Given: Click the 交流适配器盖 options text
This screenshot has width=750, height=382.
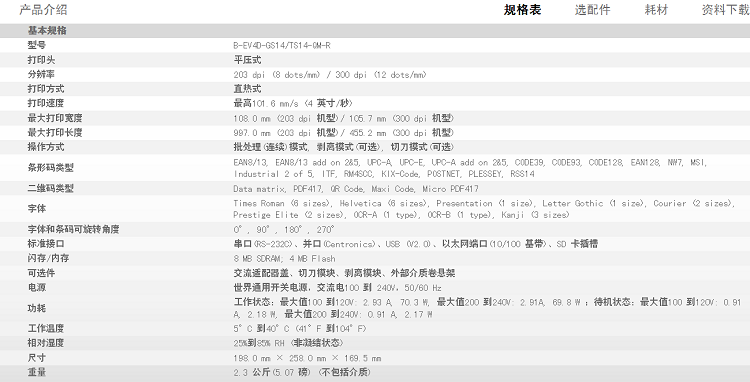Looking at the screenshot, I should (344, 273).
